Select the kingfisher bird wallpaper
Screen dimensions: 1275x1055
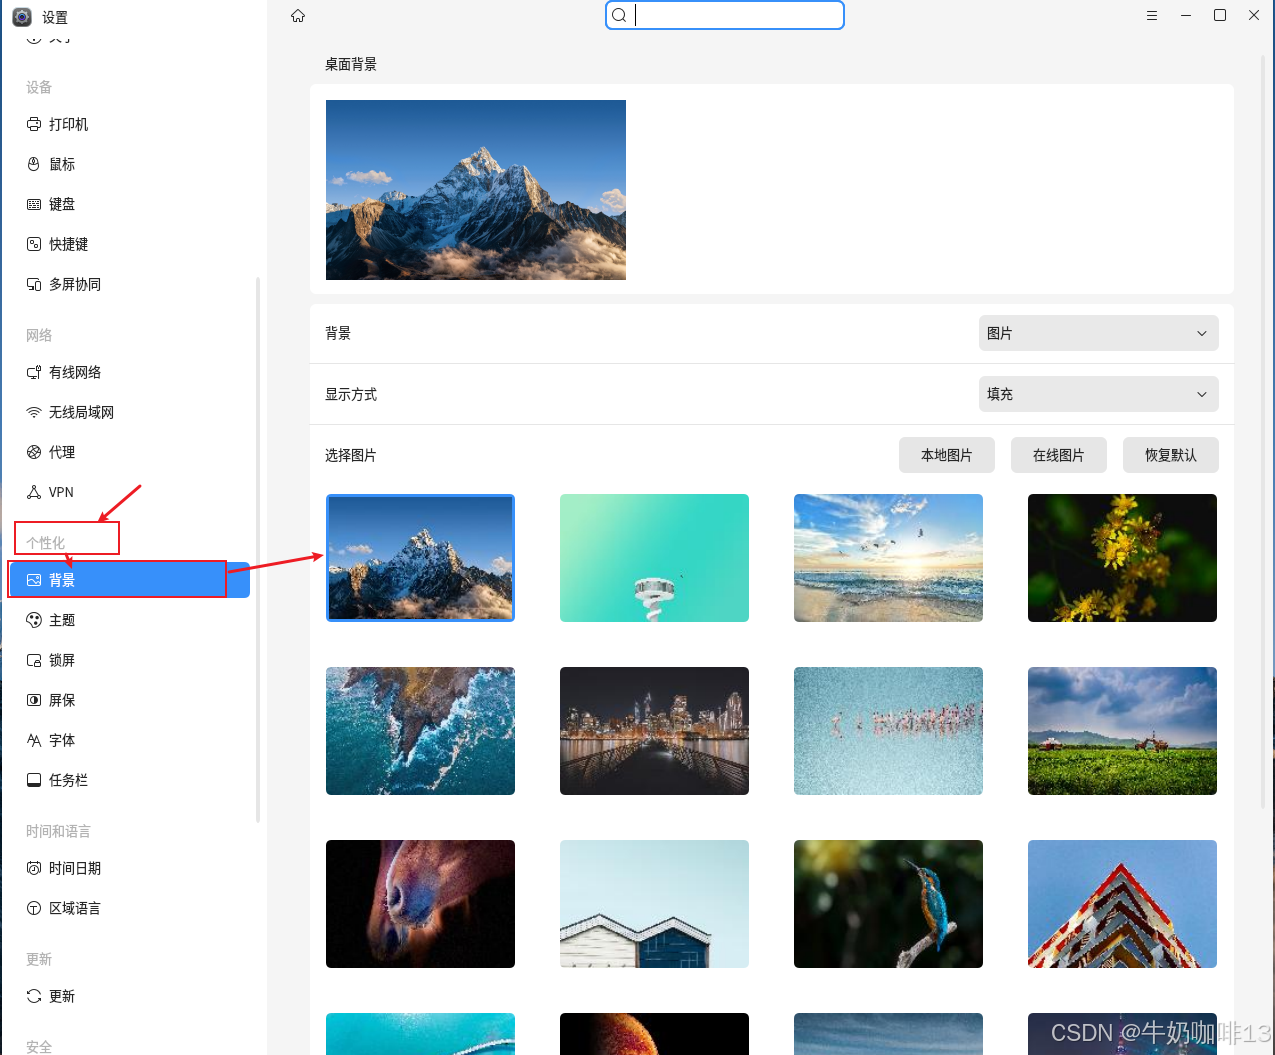coord(888,904)
